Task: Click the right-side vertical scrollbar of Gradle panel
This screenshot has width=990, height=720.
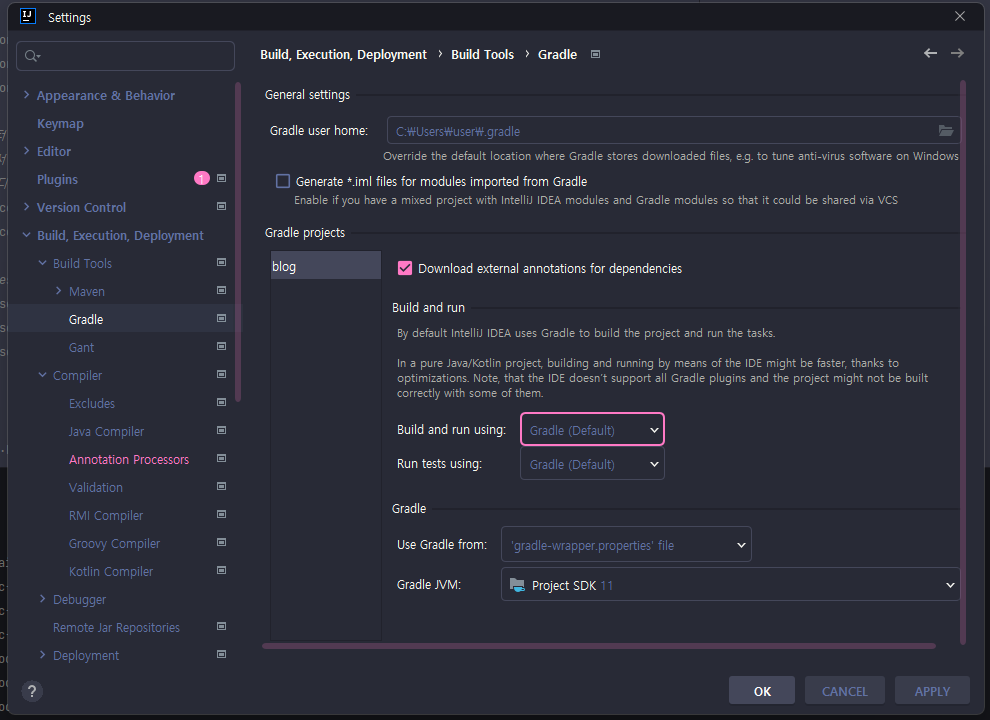Action: point(963,362)
